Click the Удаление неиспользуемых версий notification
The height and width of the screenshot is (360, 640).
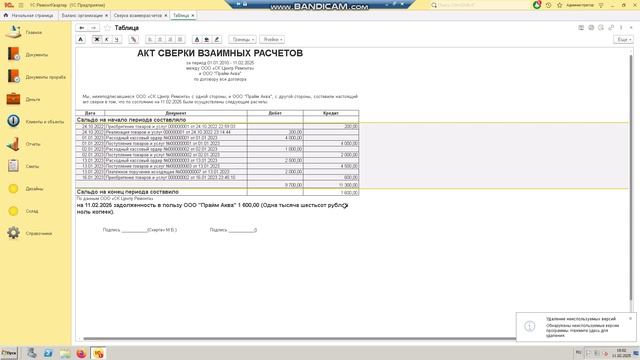tap(576, 327)
